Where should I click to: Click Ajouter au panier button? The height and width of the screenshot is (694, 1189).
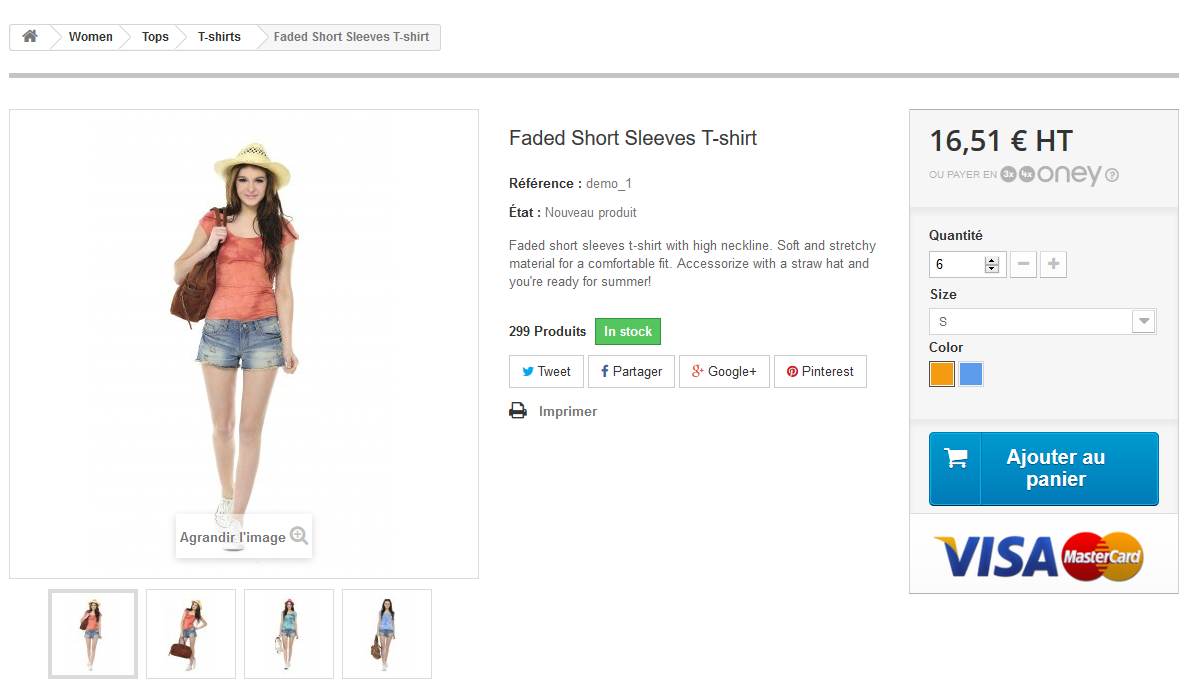click(x=1043, y=469)
